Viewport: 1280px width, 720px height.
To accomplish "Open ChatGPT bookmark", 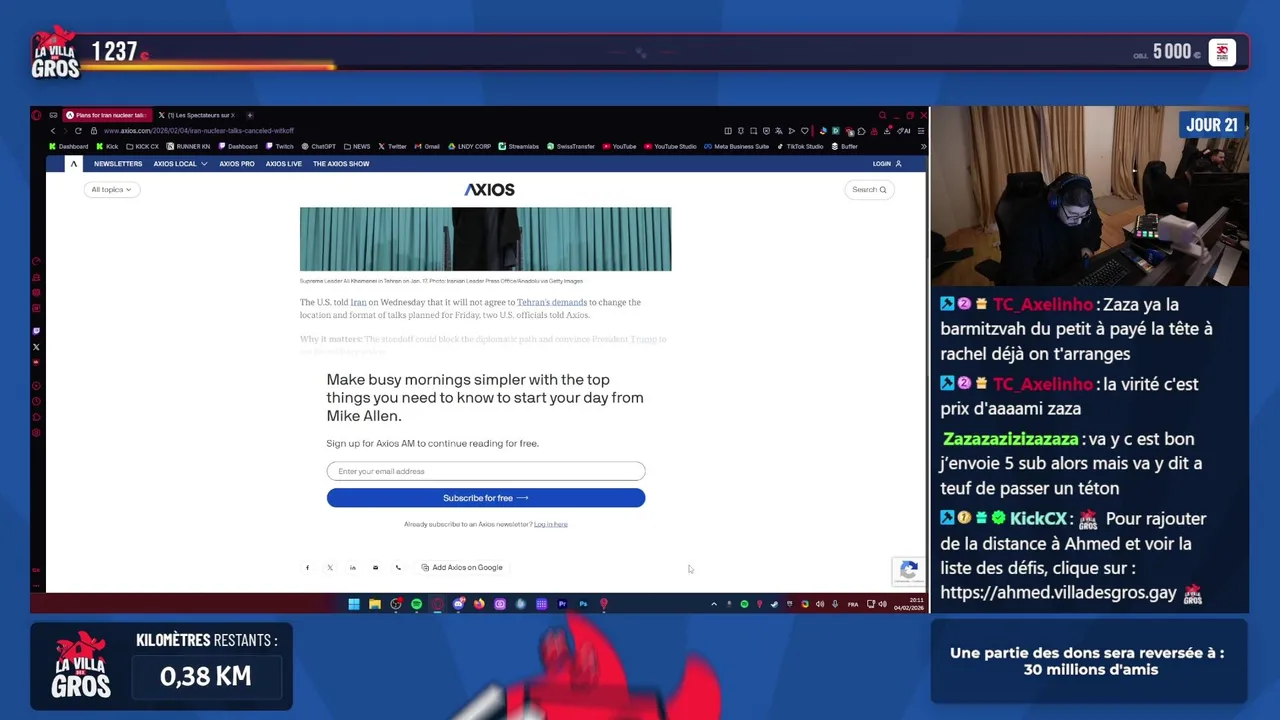I will [x=317, y=146].
